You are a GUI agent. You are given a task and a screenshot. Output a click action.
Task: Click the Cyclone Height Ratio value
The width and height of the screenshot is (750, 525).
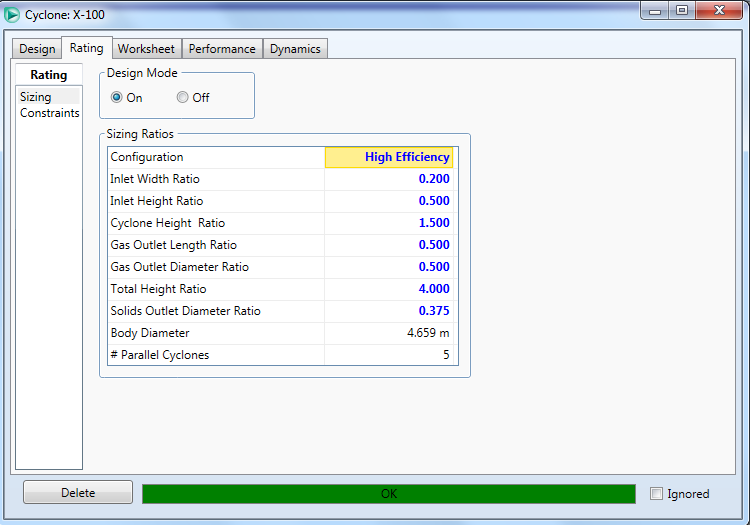(x=390, y=223)
